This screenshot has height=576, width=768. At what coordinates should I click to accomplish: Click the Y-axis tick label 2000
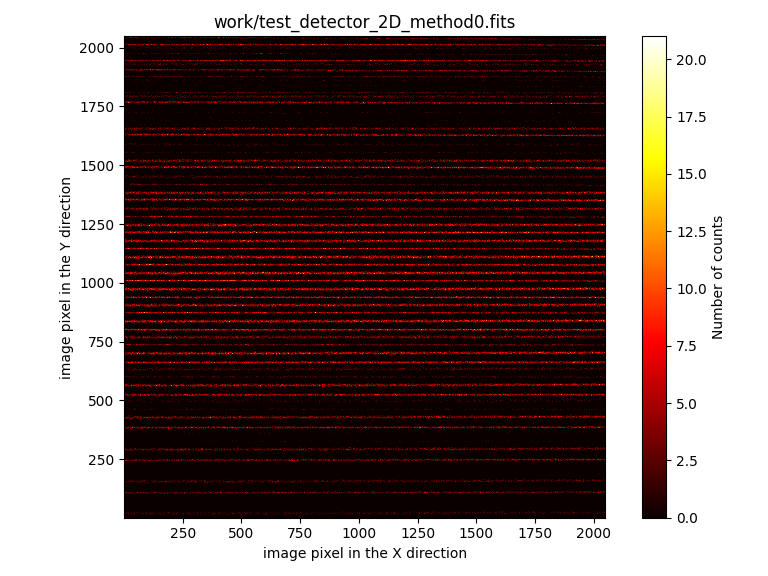(x=99, y=48)
